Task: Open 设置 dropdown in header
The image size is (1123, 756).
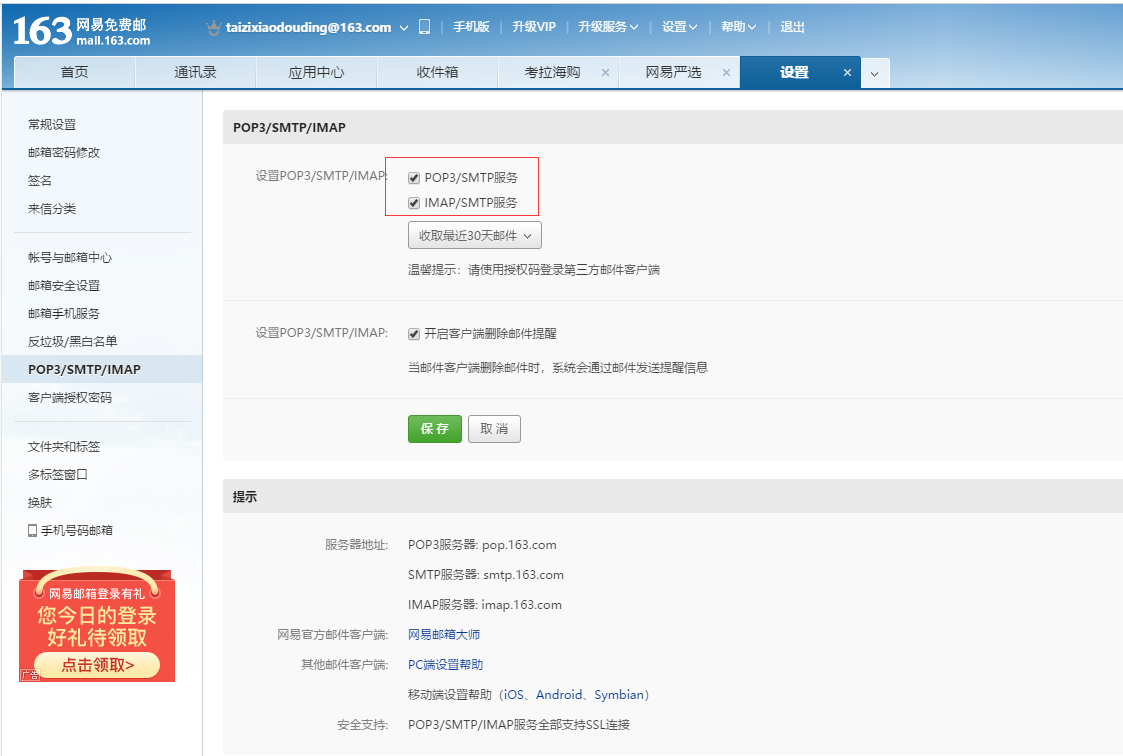Action: [679, 26]
